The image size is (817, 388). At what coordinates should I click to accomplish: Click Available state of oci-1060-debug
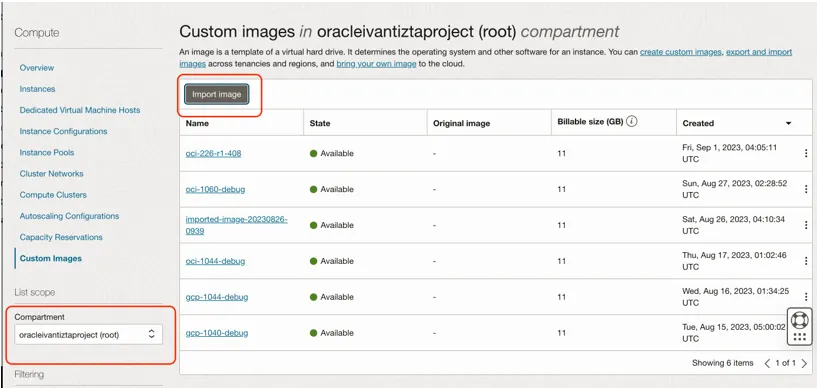pyautogui.click(x=331, y=189)
